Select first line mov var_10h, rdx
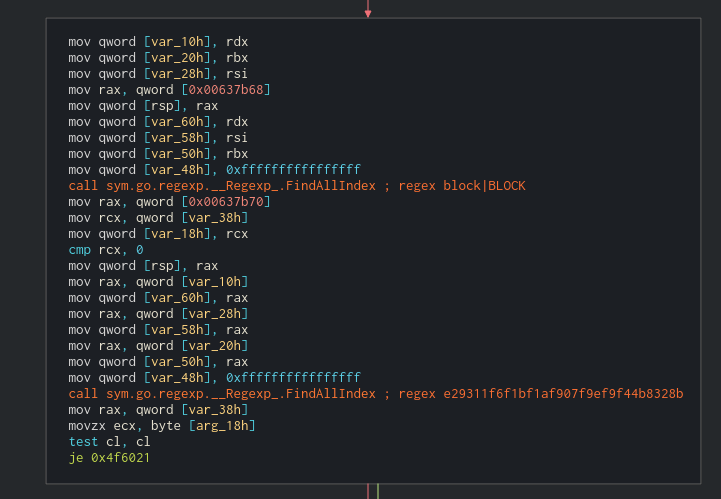The image size is (721, 499). click(158, 42)
